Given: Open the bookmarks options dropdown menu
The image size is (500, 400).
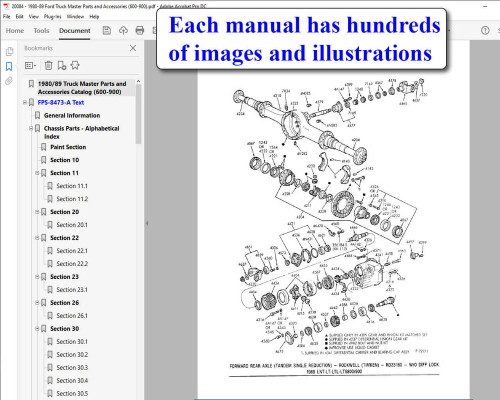Looking at the screenshot, I should (x=30, y=65).
